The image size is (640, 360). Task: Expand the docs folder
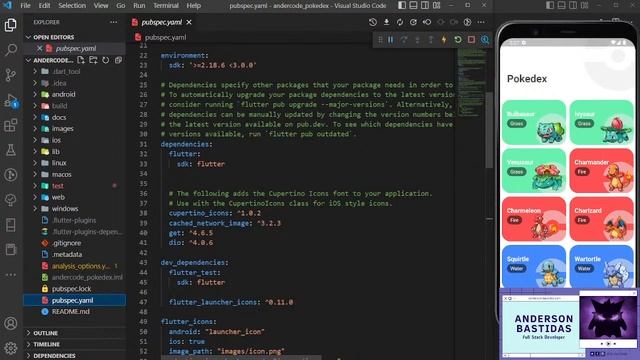(x=75, y=117)
